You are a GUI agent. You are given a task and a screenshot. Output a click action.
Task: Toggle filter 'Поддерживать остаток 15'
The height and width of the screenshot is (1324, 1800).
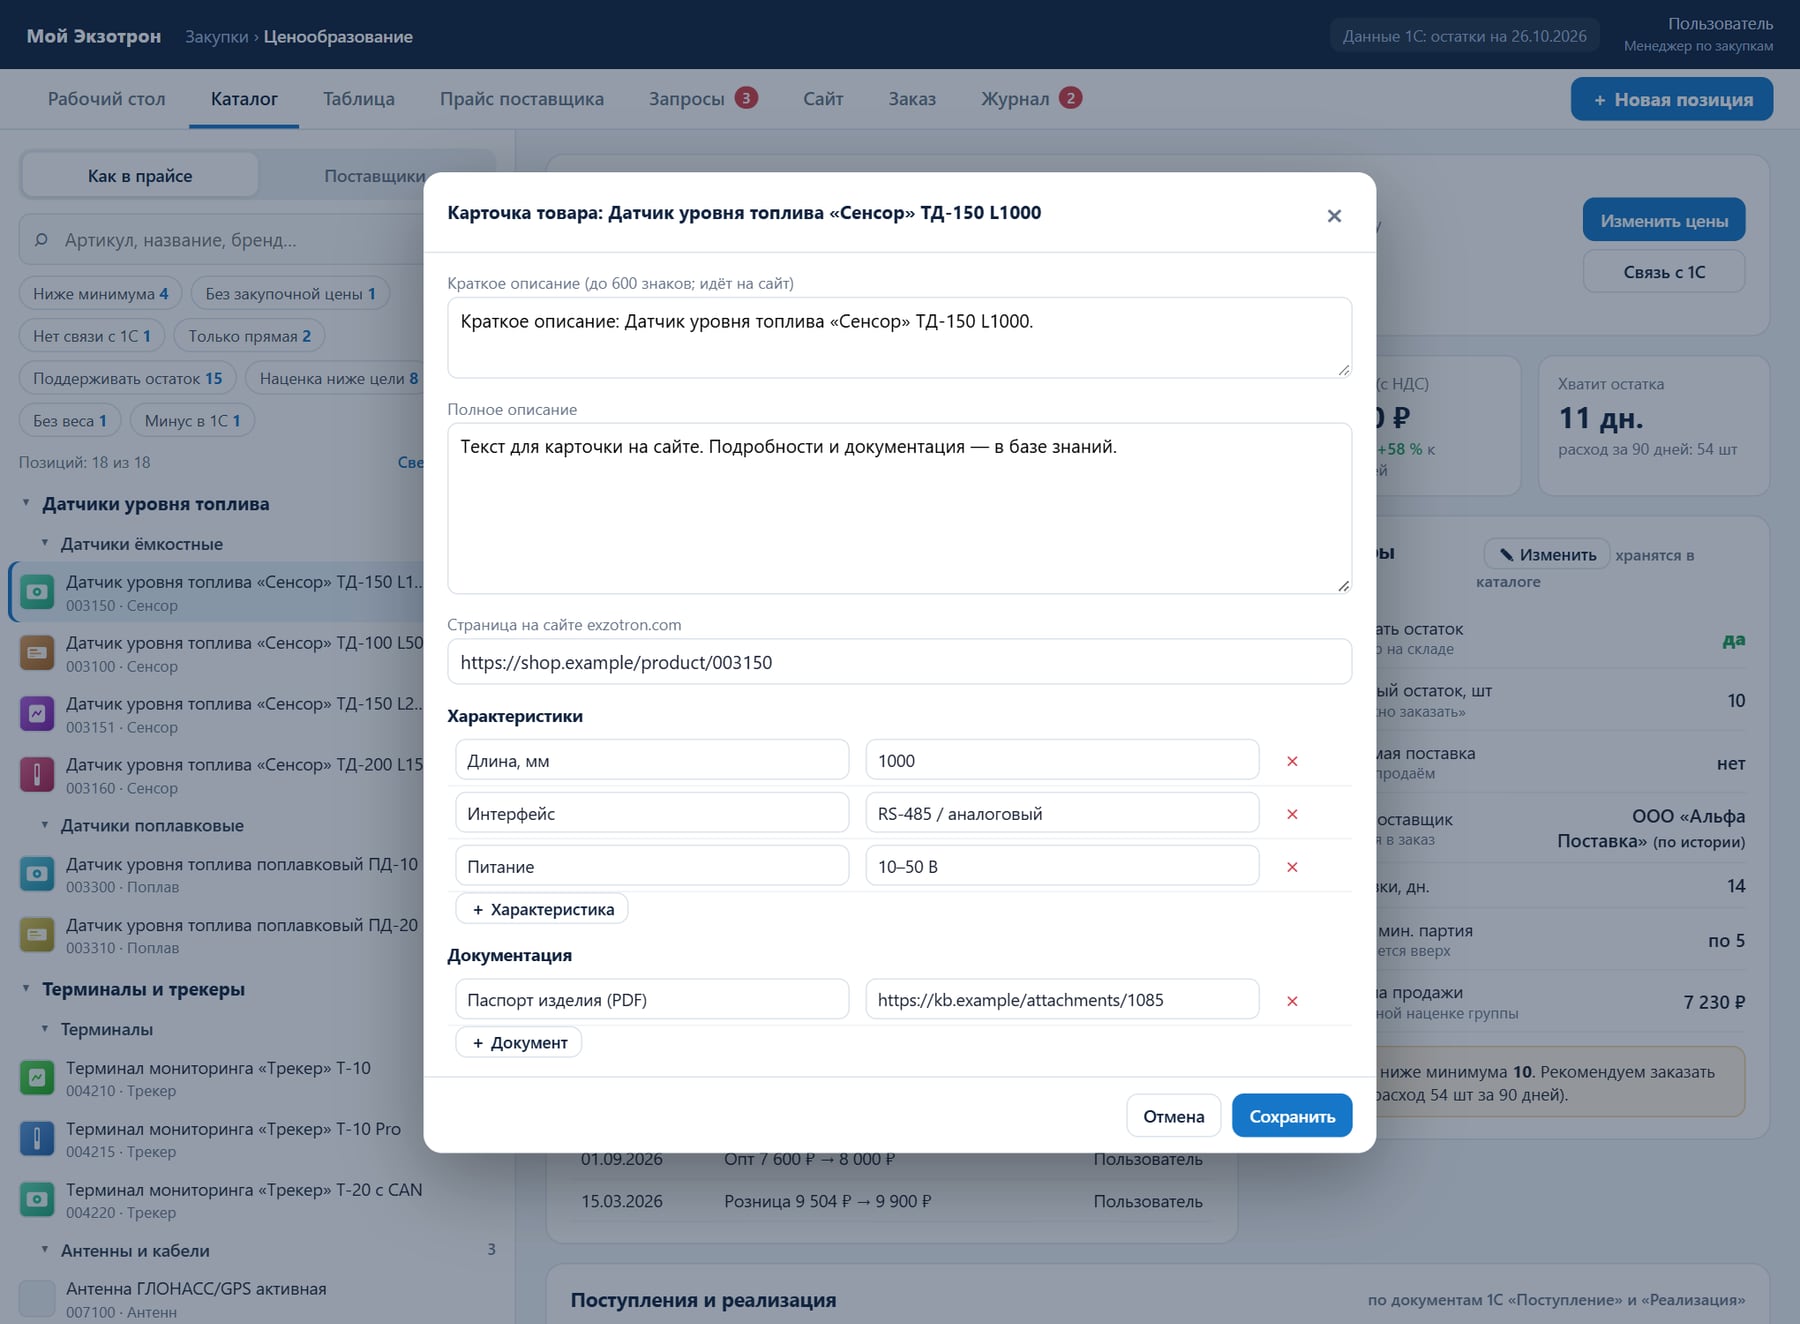click(x=127, y=378)
